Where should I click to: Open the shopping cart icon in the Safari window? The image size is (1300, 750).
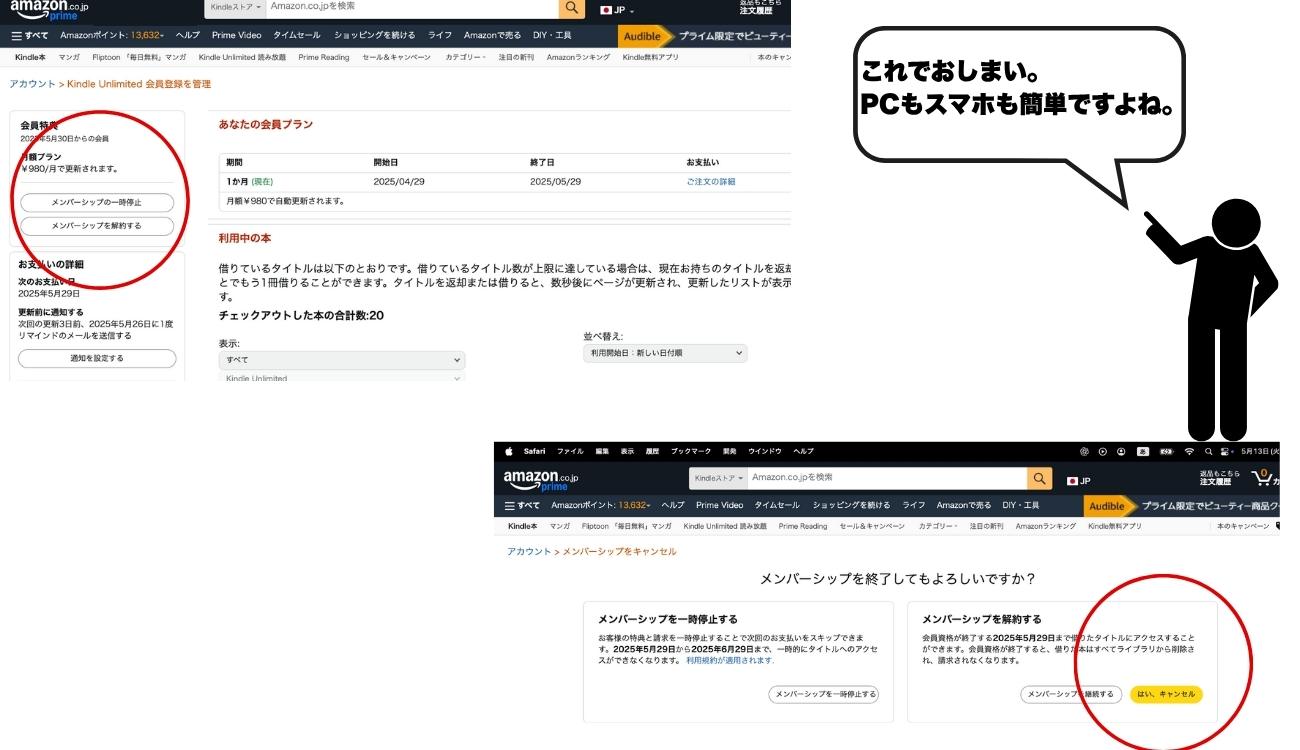click(x=1264, y=478)
